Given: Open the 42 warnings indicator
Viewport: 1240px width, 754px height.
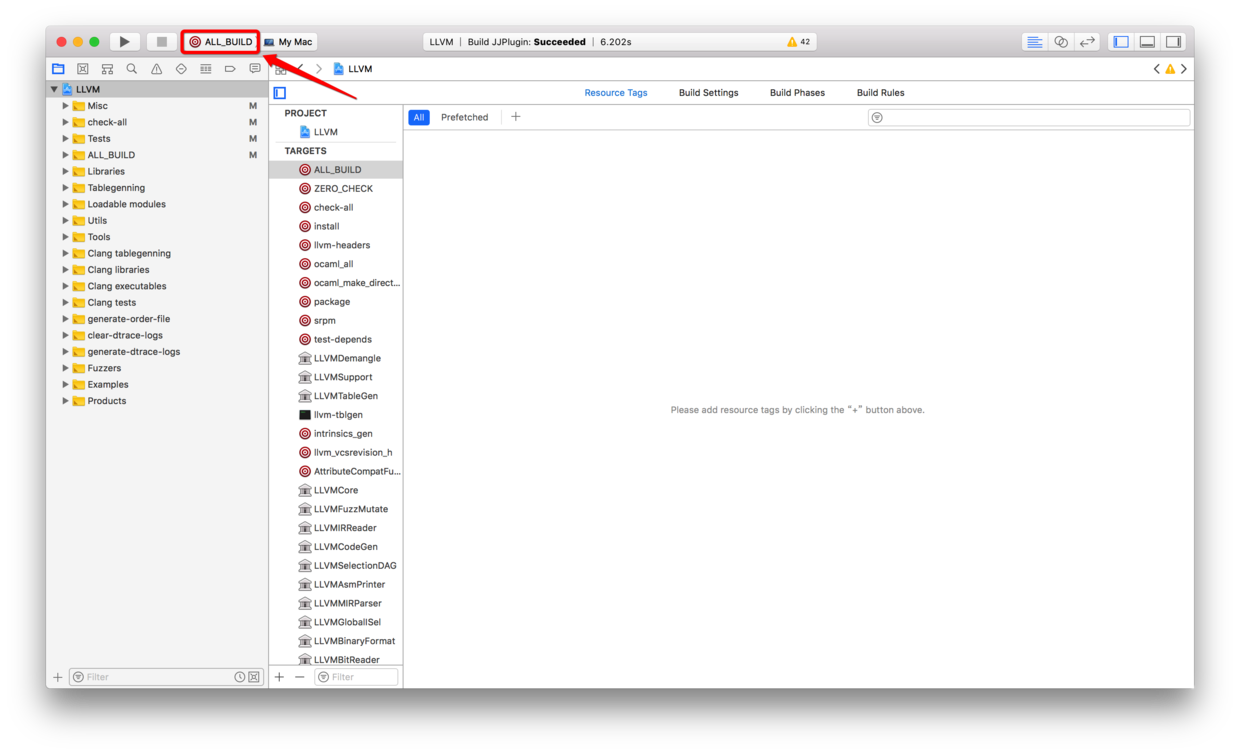Looking at the screenshot, I should (x=798, y=42).
